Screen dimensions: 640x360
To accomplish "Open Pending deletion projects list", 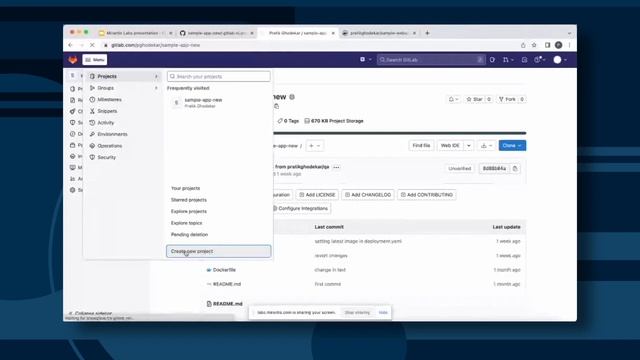I will click(189, 234).
